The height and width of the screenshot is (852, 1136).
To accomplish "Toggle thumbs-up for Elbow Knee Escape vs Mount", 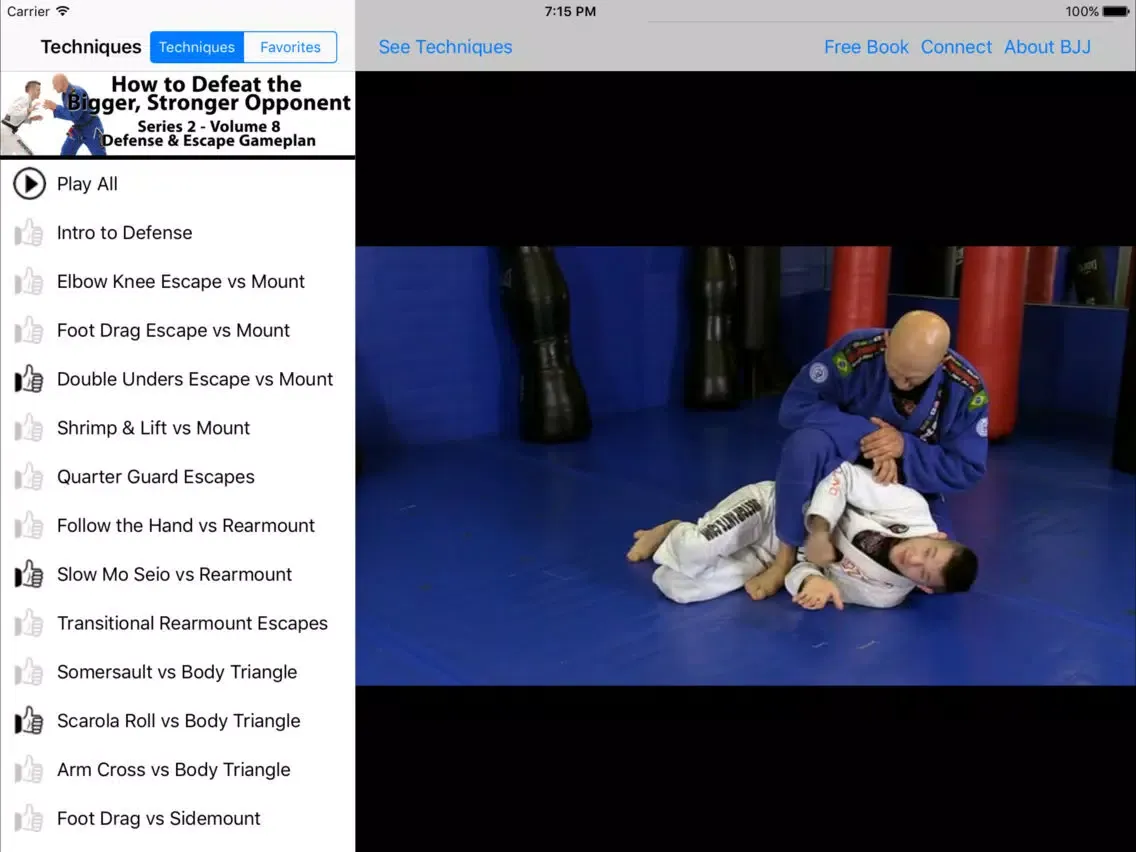I will (29, 282).
